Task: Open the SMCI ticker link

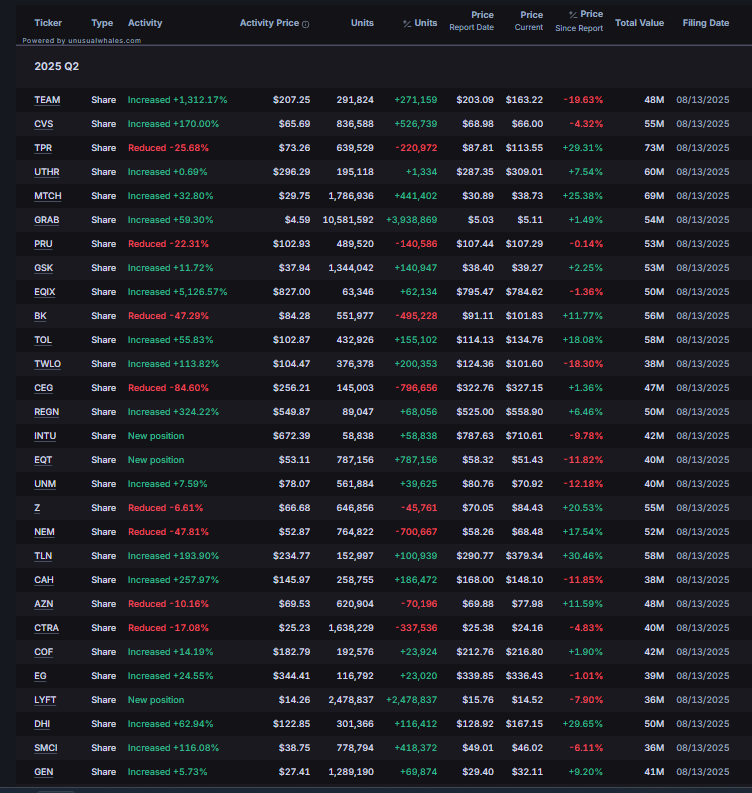Action: point(46,748)
